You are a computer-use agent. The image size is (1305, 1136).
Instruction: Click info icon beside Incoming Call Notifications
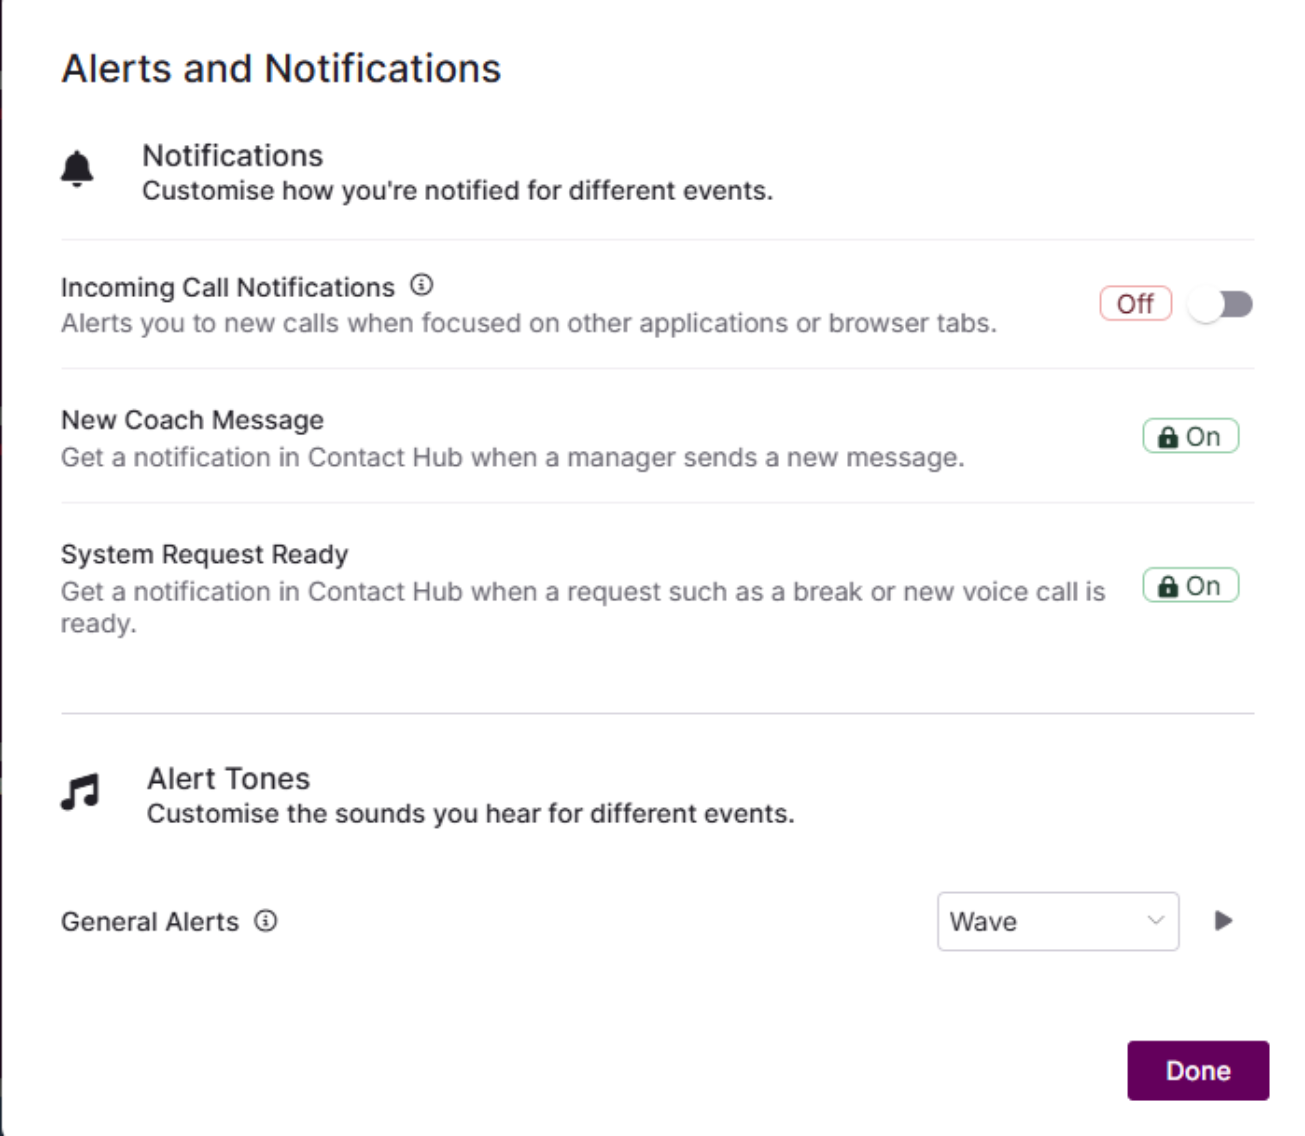coord(422,286)
